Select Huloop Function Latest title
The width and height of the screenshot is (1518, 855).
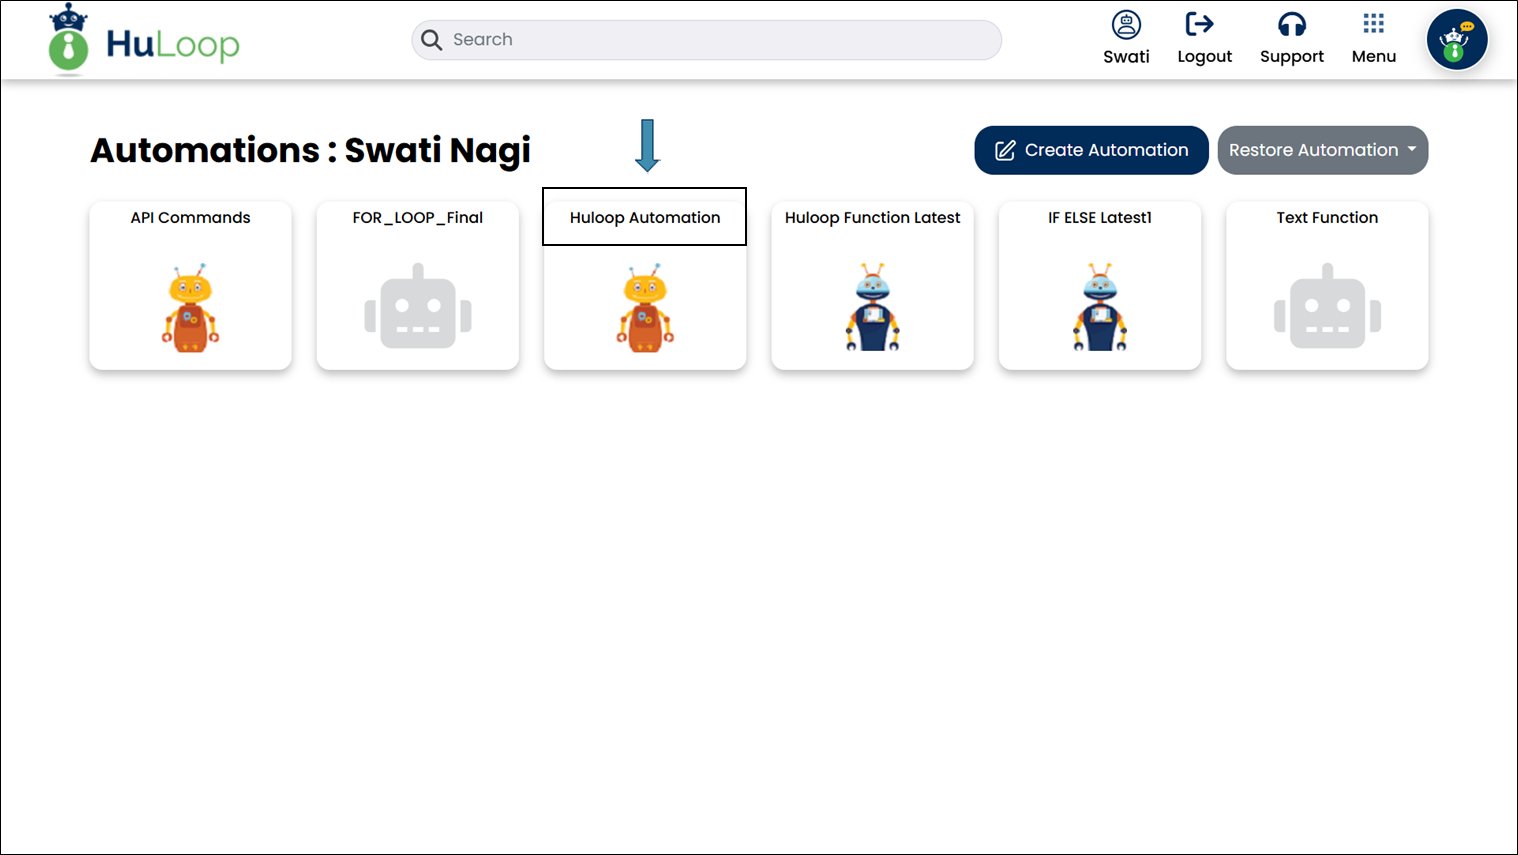872,218
